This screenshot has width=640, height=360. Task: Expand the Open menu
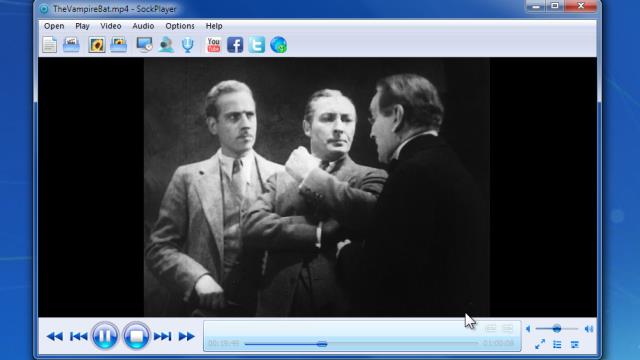[54, 26]
